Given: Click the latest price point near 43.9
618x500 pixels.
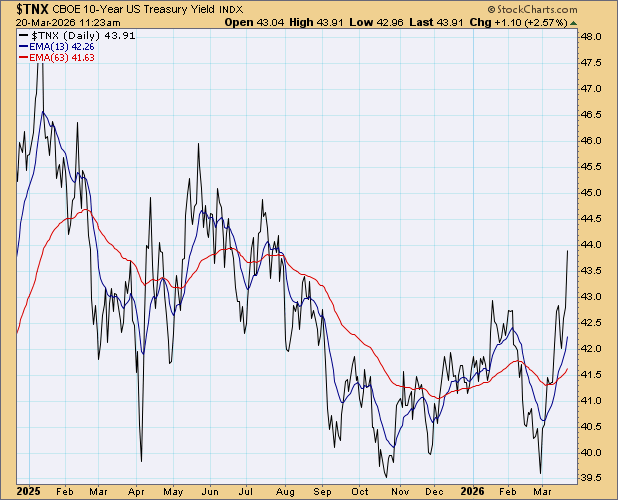Looking at the screenshot, I should pos(568,251).
